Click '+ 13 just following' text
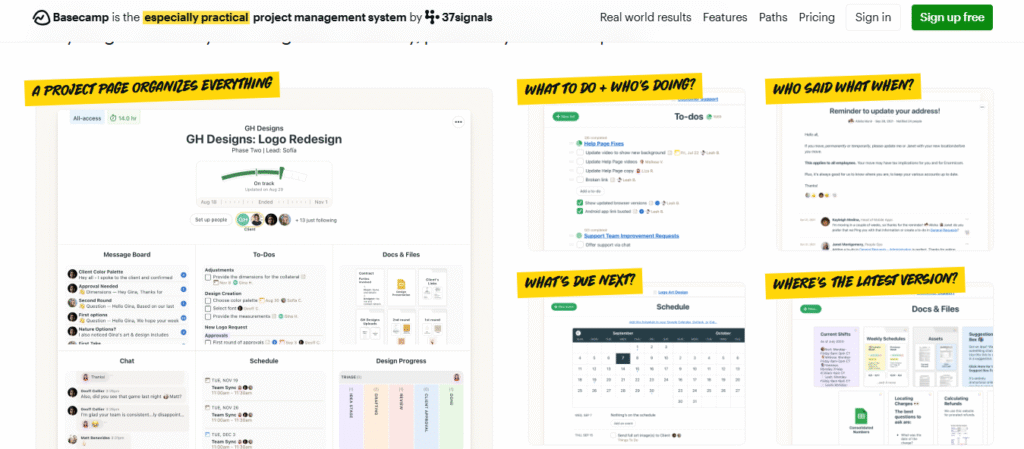1024x449 pixels. pyautogui.click(x=316, y=221)
